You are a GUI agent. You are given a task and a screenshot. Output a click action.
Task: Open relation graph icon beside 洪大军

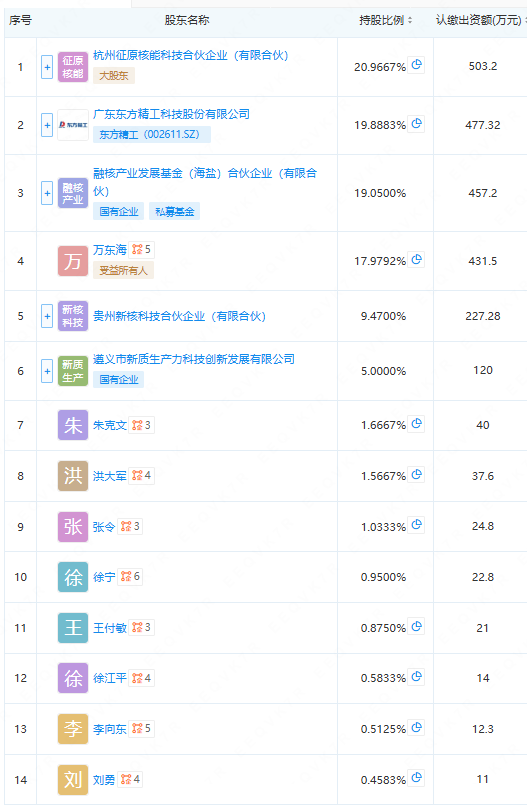tap(142, 475)
